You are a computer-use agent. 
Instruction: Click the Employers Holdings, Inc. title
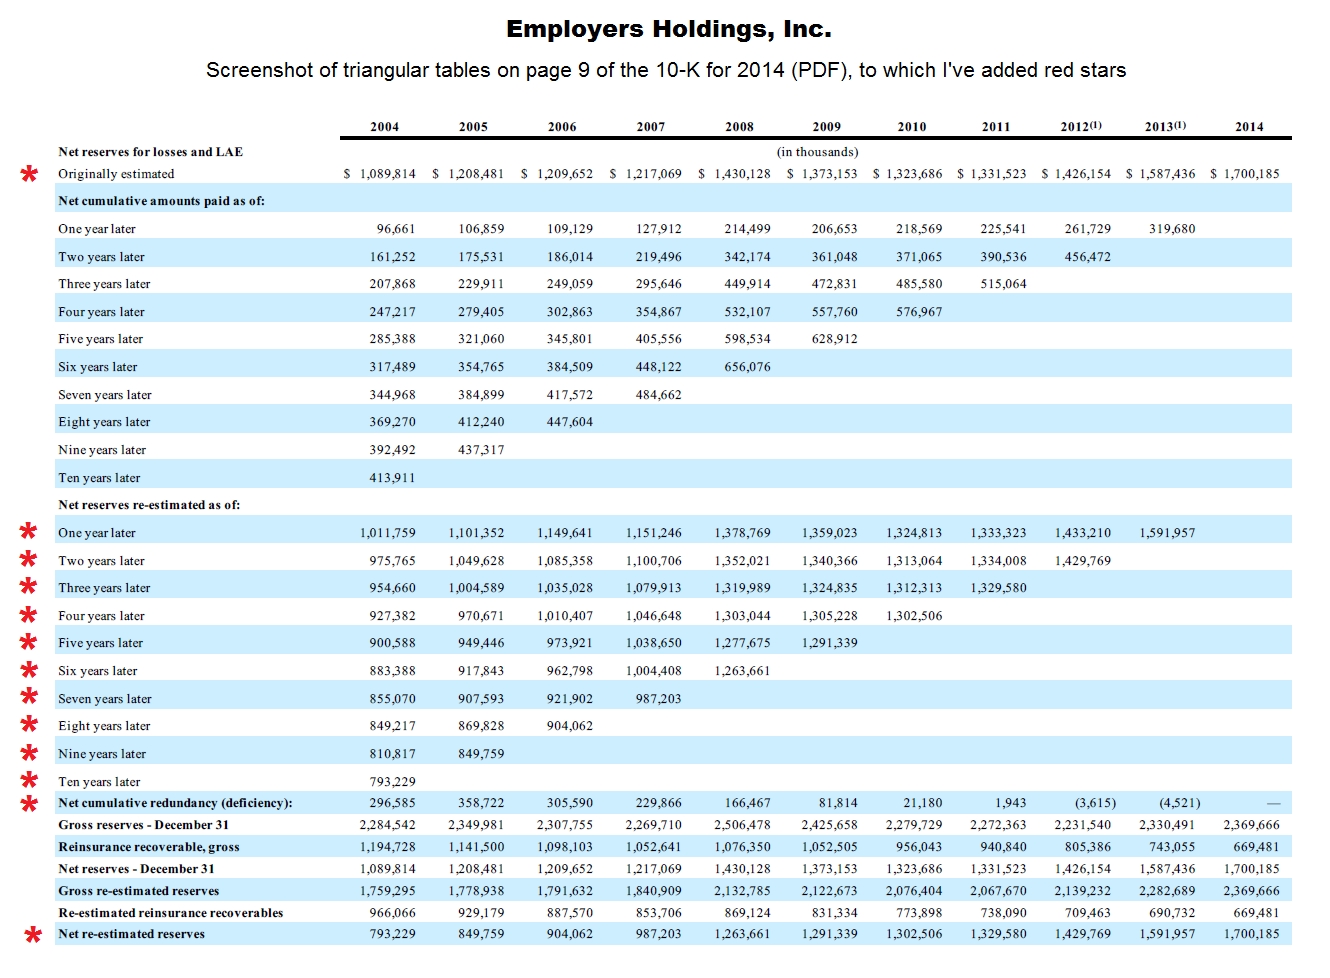(x=669, y=29)
